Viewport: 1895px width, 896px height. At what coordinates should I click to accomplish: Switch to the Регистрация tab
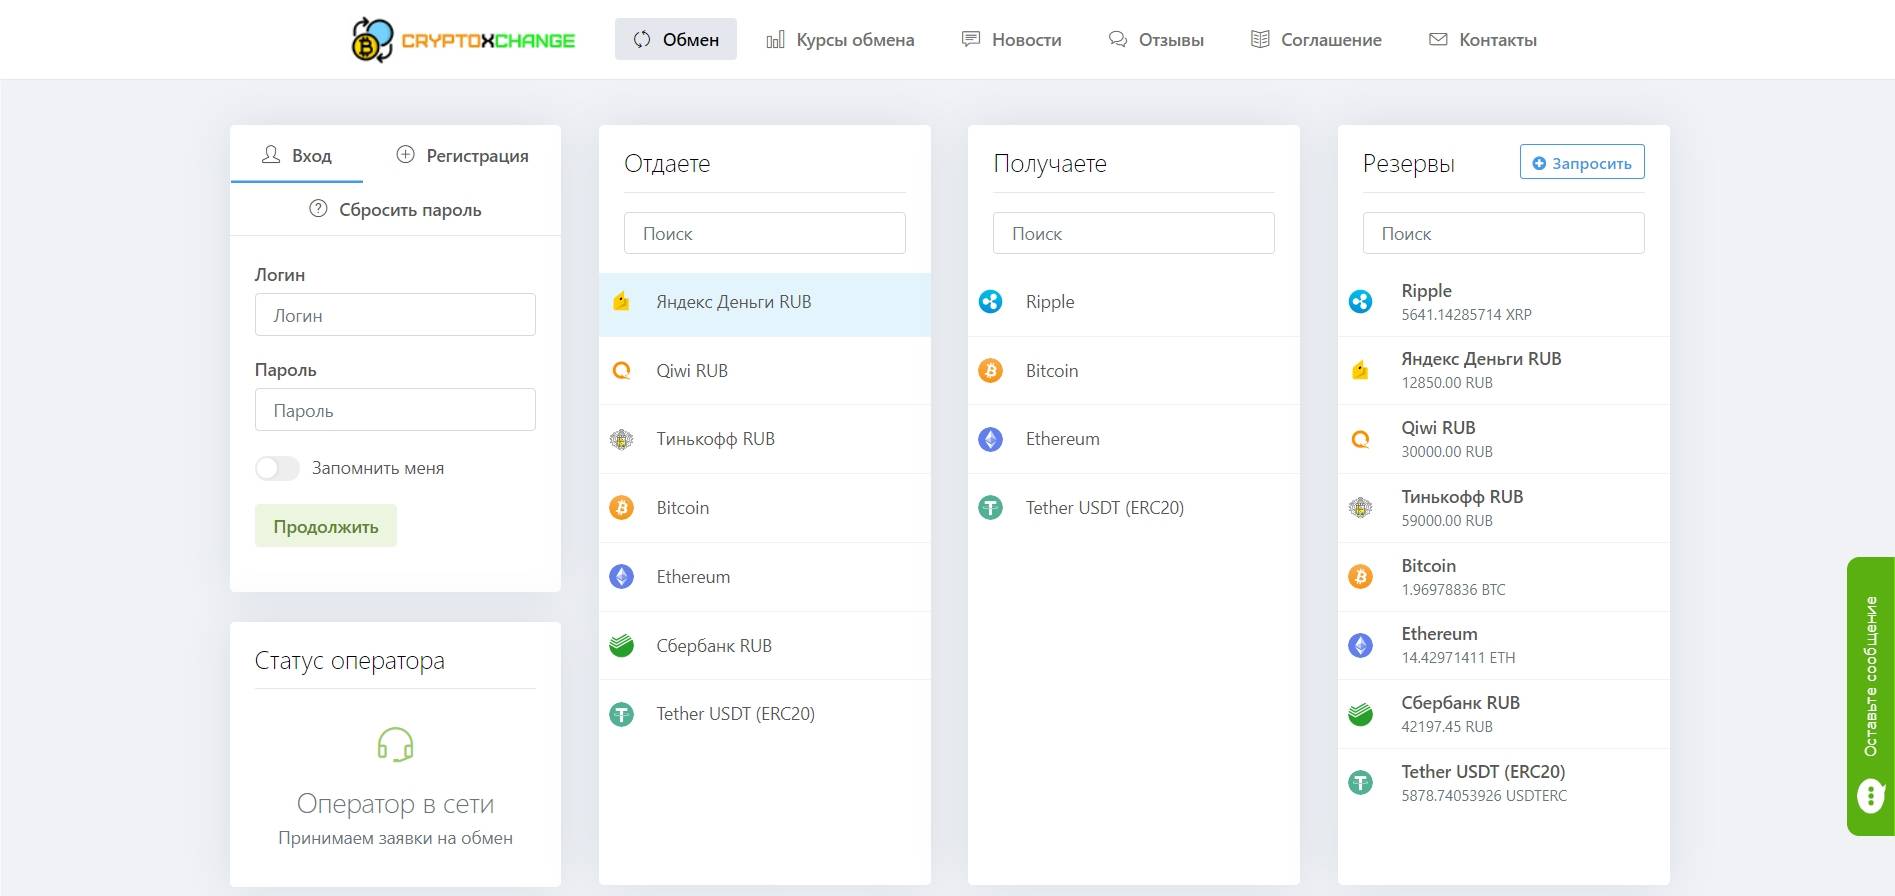[462, 155]
